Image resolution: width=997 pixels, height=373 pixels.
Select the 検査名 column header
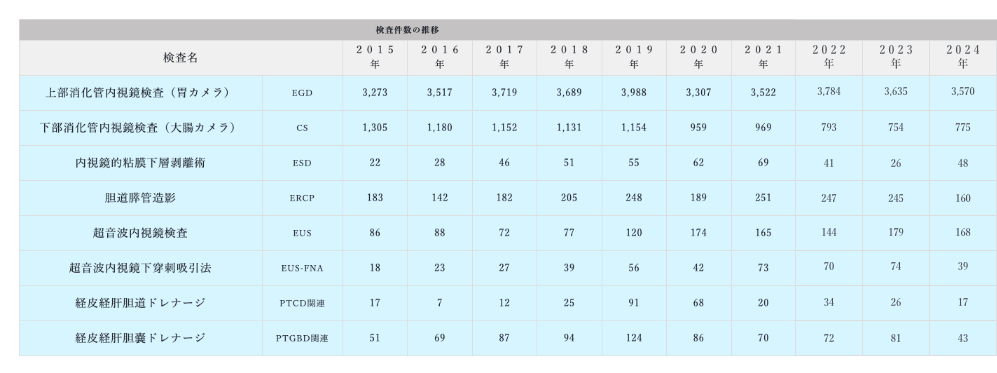point(181,58)
